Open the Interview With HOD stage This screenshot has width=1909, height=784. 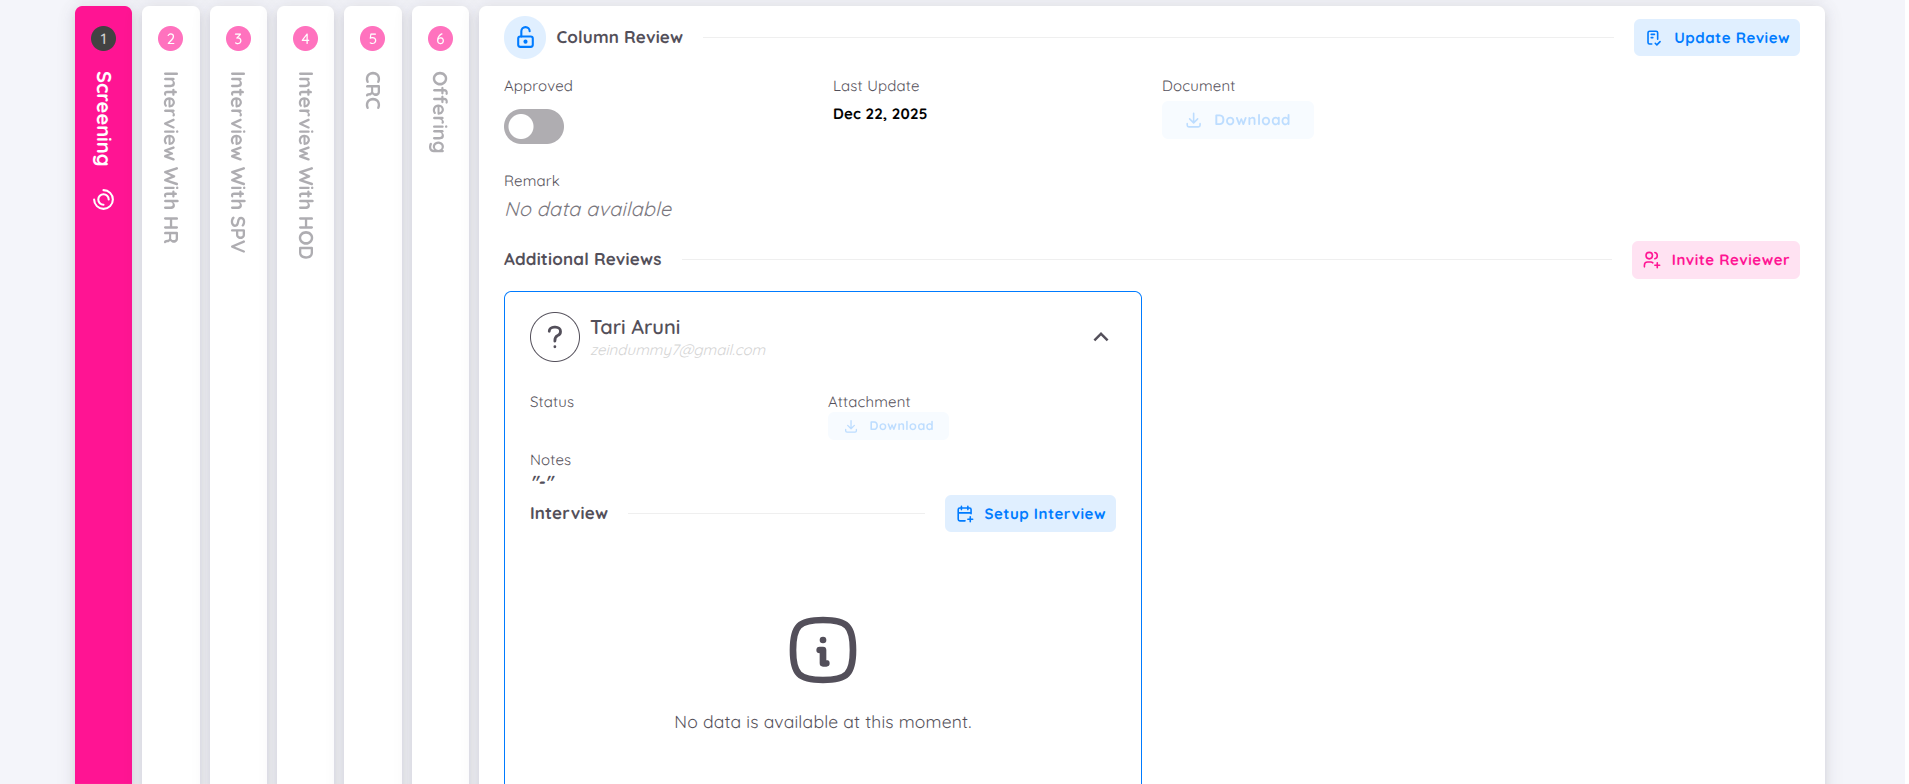pos(305,165)
